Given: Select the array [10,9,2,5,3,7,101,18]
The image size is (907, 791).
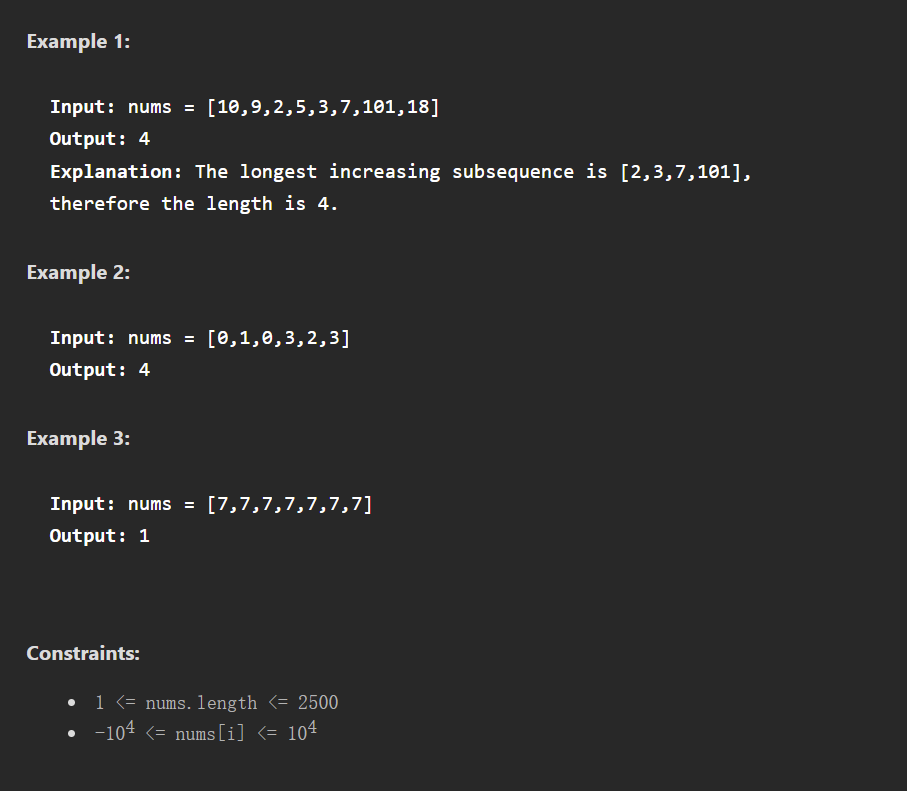Looking at the screenshot, I should pos(322,107).
